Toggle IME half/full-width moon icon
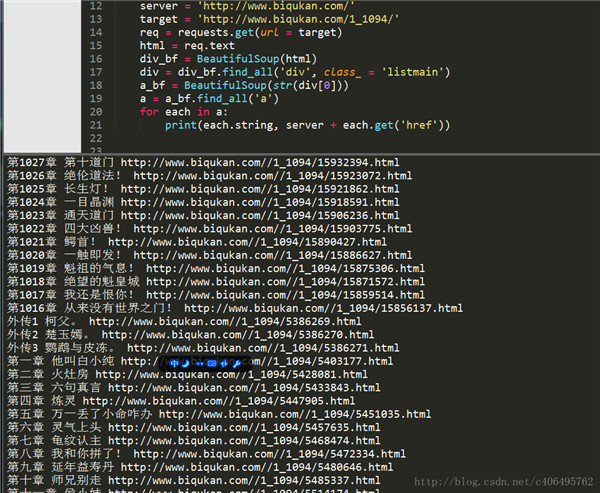Viewport: 600px width, 493px height. tap(186, 363)
